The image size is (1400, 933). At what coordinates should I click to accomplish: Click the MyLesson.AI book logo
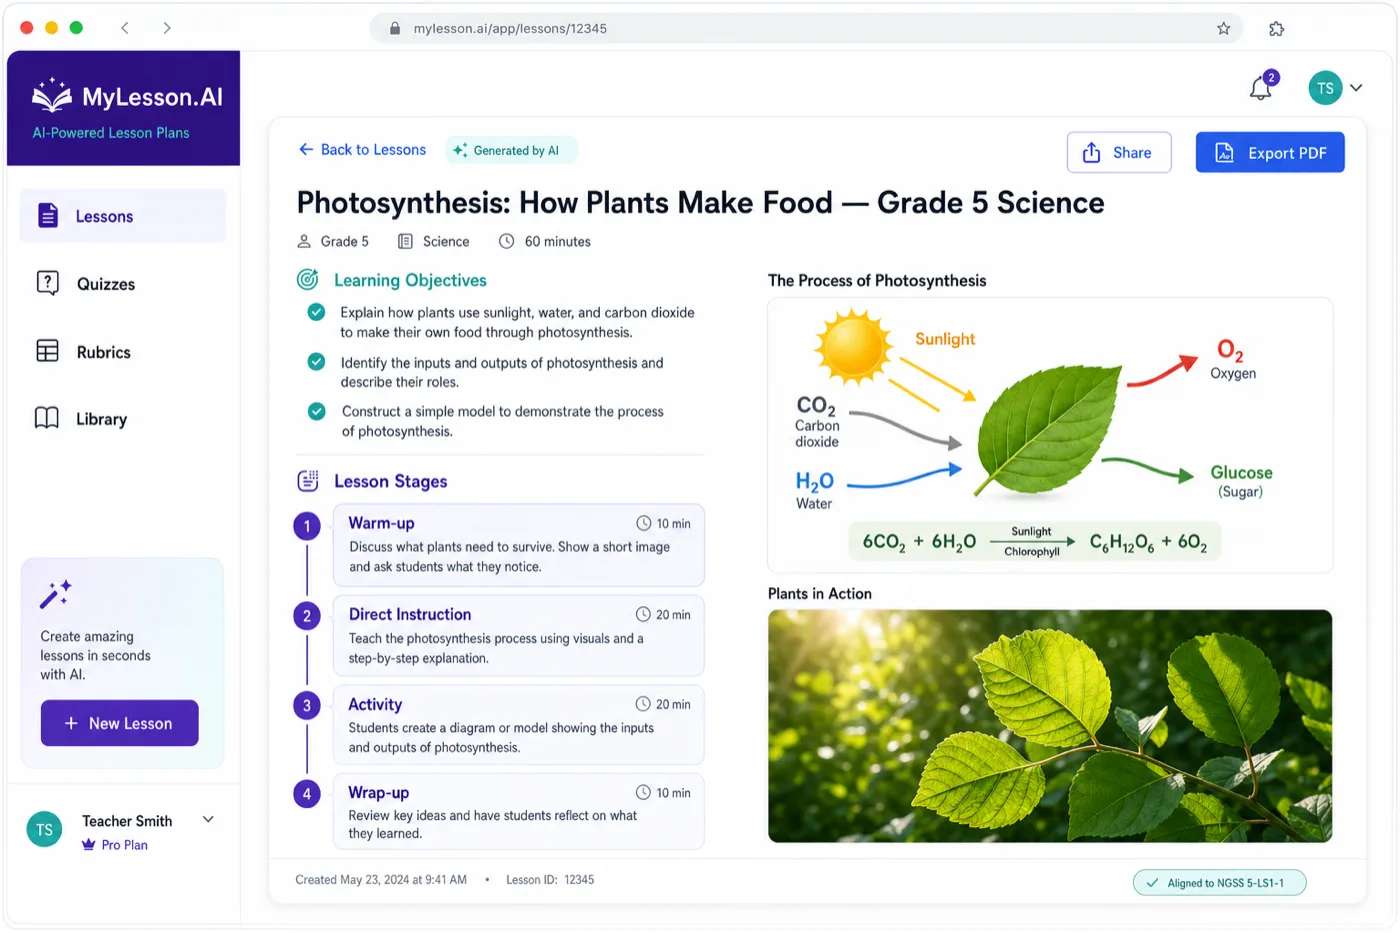point(52,95)
